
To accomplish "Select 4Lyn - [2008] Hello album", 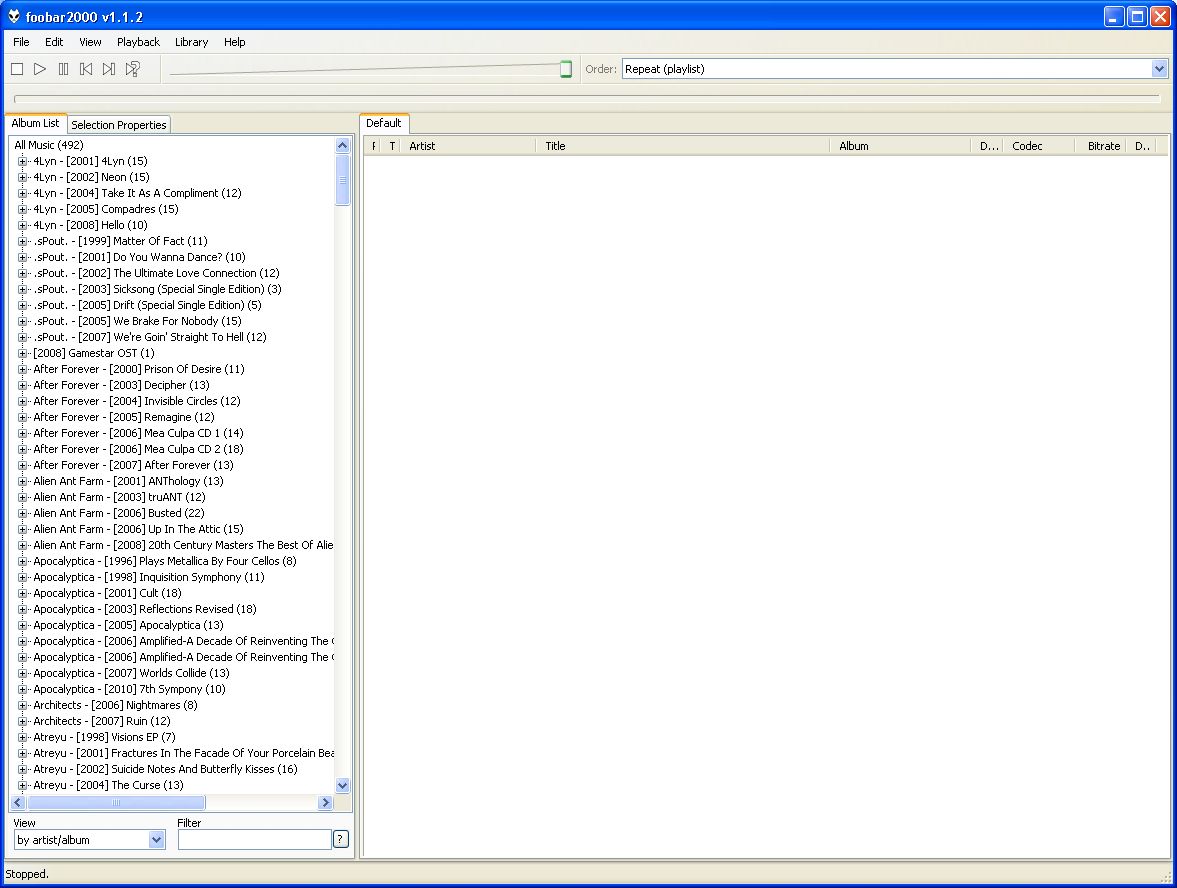I will click(90, 225).
